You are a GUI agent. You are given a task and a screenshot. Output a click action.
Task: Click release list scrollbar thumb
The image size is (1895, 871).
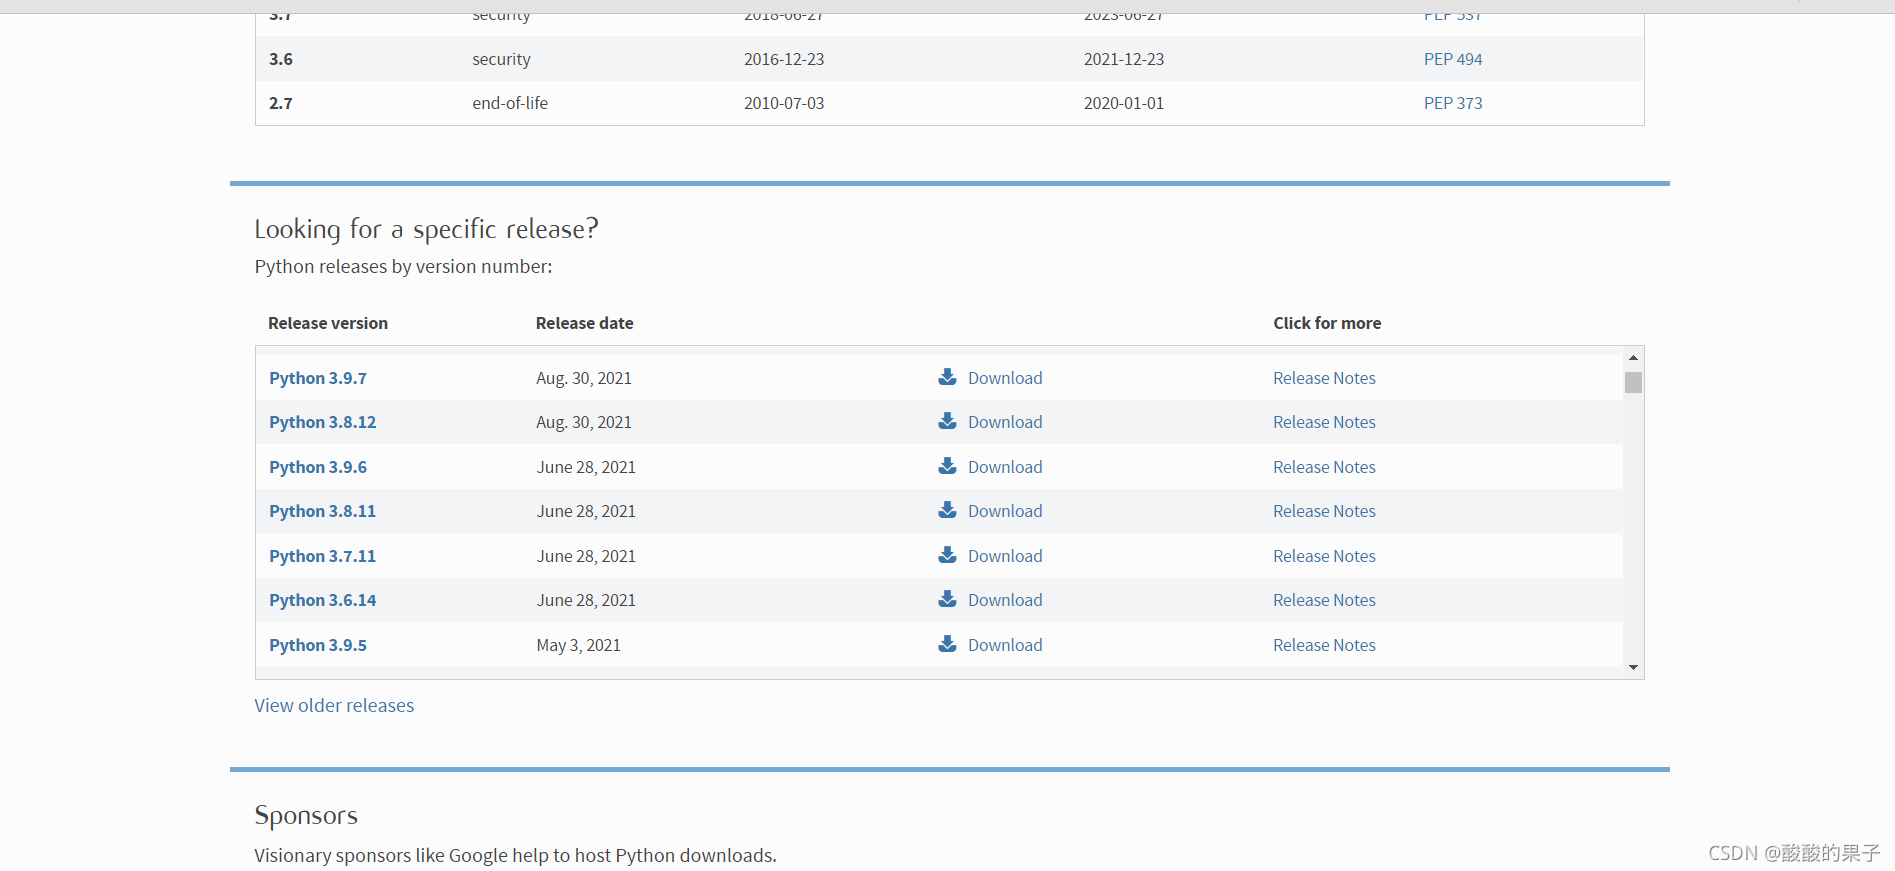[x=1633, y=382]
